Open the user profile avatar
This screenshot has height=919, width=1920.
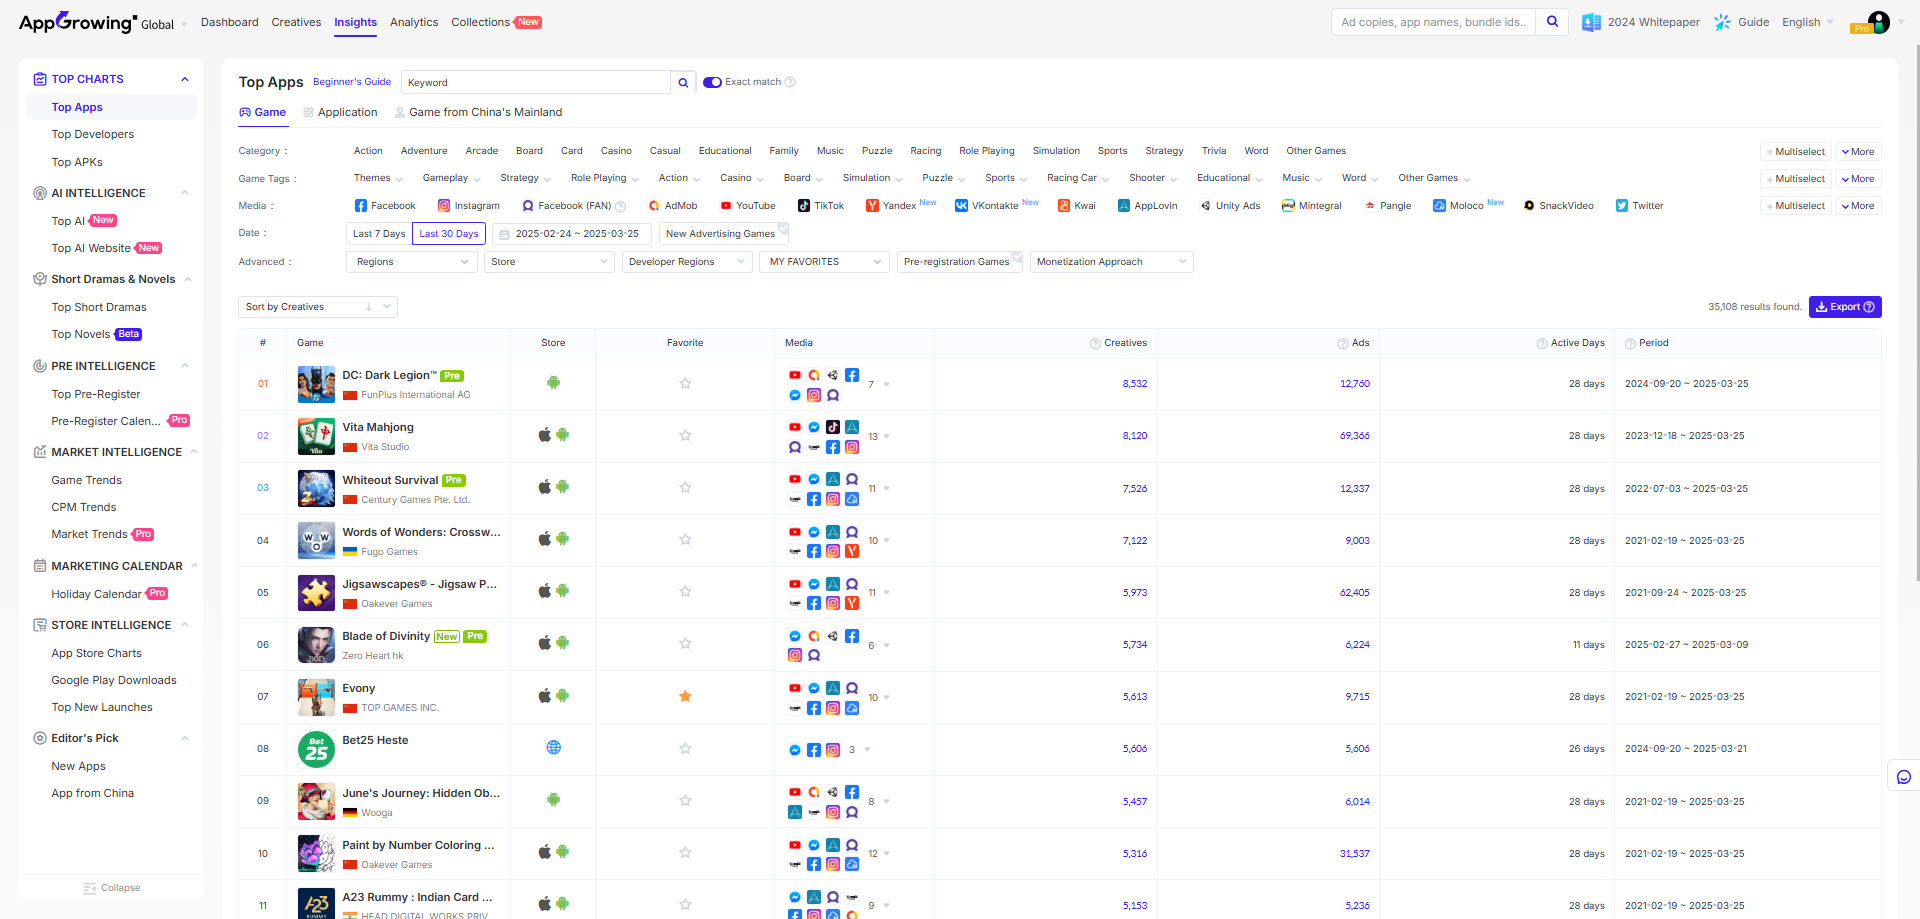click(1879, 22)
